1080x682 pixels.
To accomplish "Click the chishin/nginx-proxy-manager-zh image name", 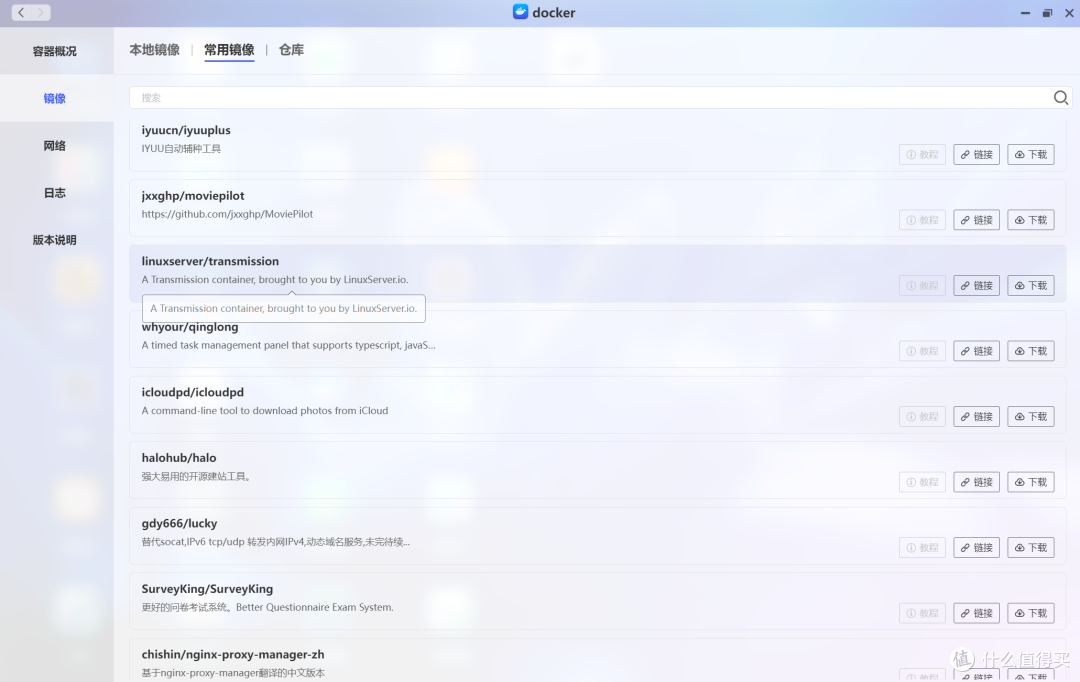I will (233, 654).
